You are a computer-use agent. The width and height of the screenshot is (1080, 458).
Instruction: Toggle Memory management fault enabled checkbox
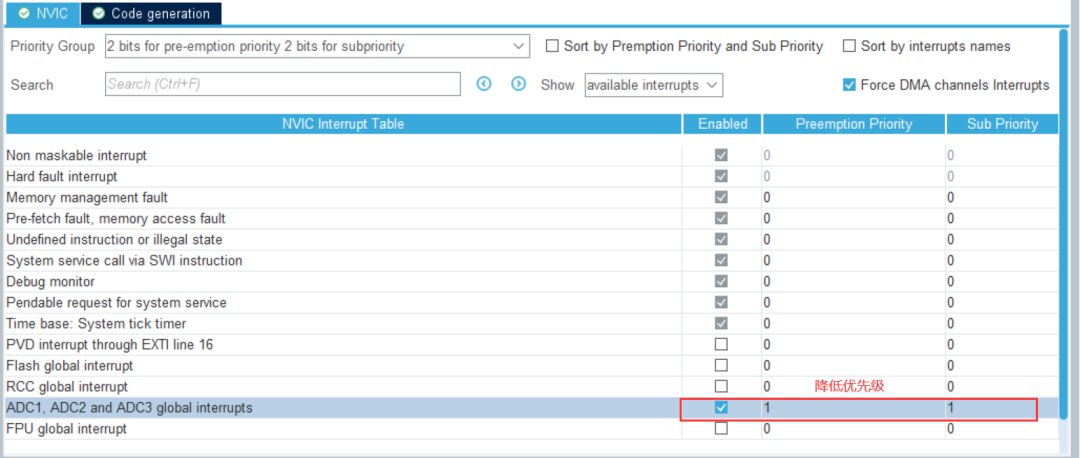[x=721, y=197]
